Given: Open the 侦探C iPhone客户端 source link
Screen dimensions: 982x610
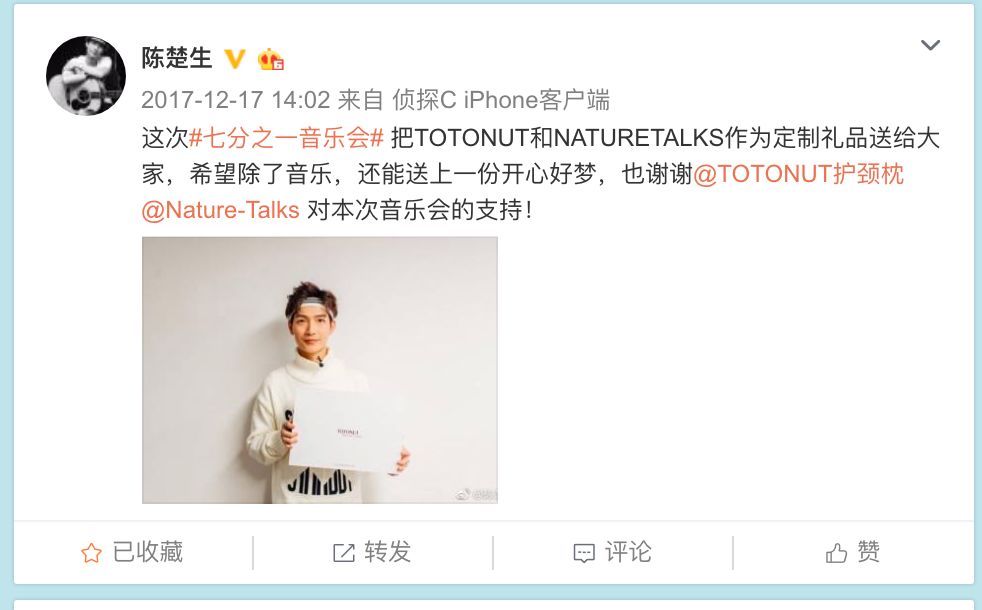Looking at the screenshot, I should point(501,100).
